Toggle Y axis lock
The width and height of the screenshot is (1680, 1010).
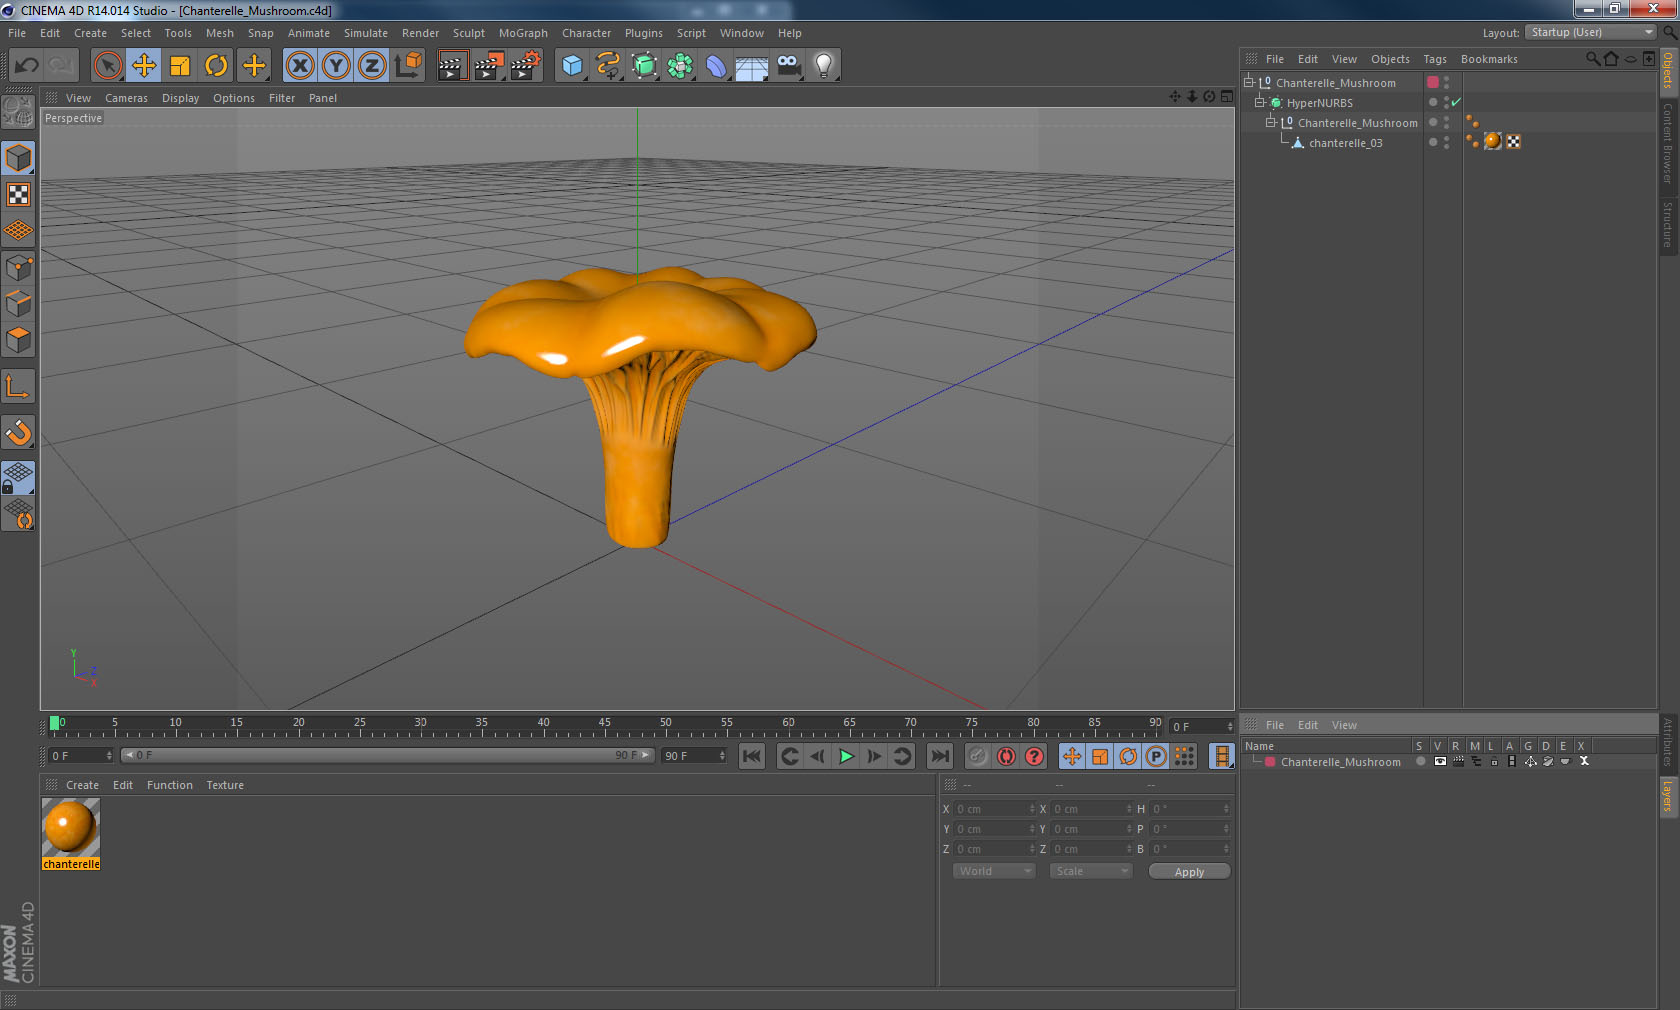336,66
